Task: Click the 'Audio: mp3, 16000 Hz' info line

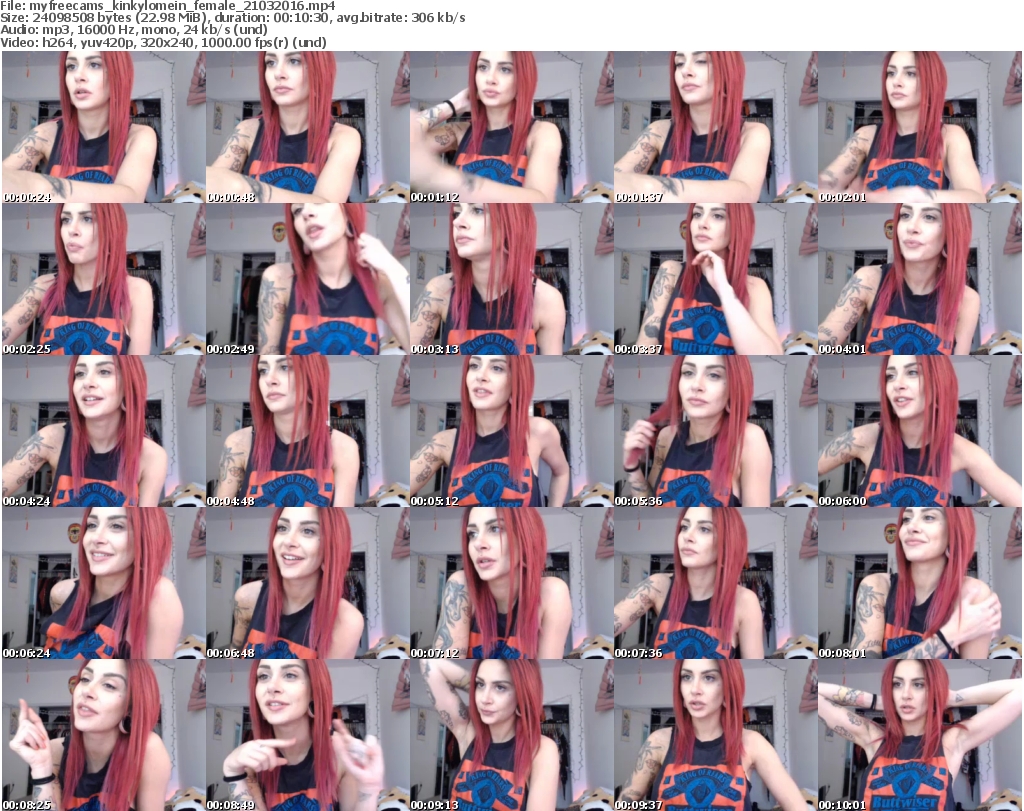Action: tap(134, 30)
